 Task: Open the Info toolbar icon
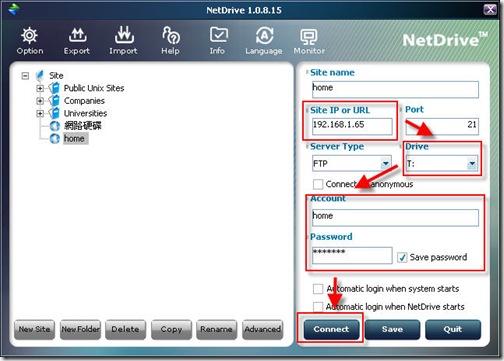[219, 35]
